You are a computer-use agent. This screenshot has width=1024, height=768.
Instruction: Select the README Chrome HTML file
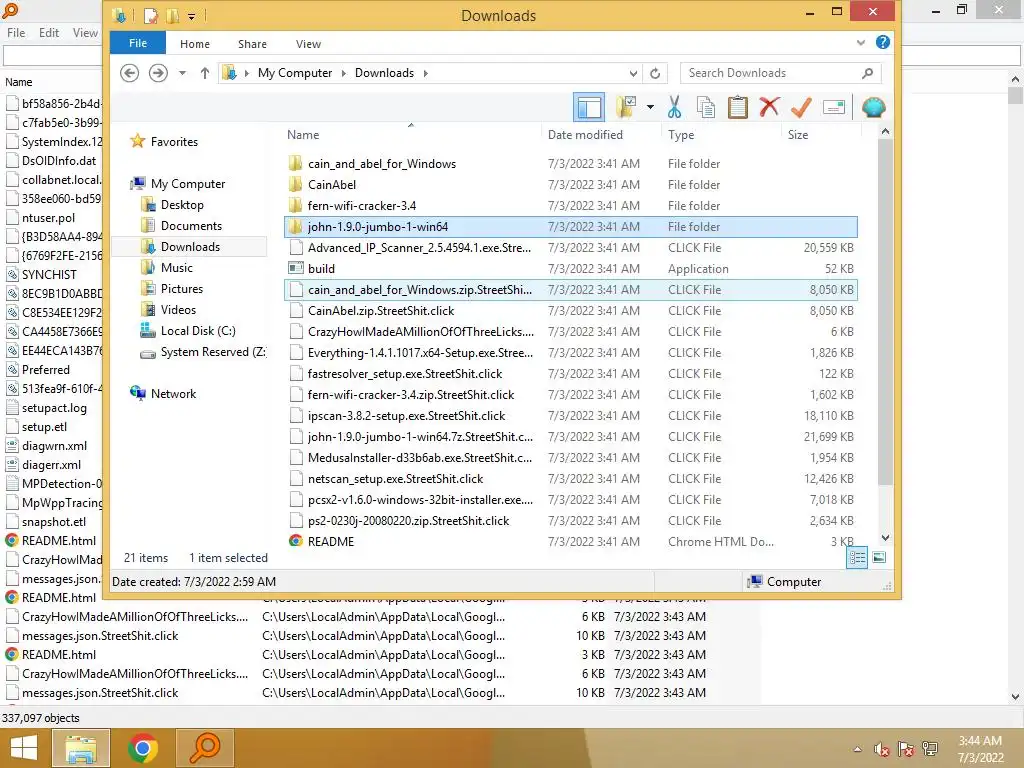pos(571,541)
